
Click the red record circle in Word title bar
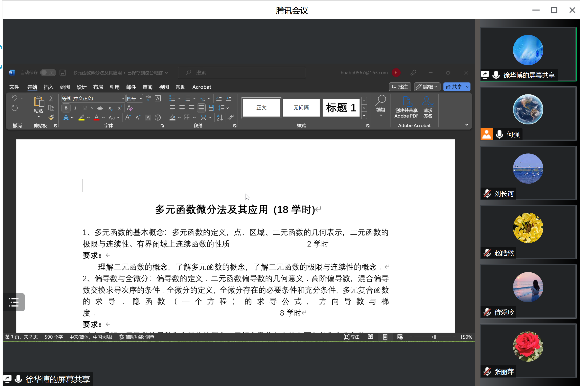click(x=396, y=72)
